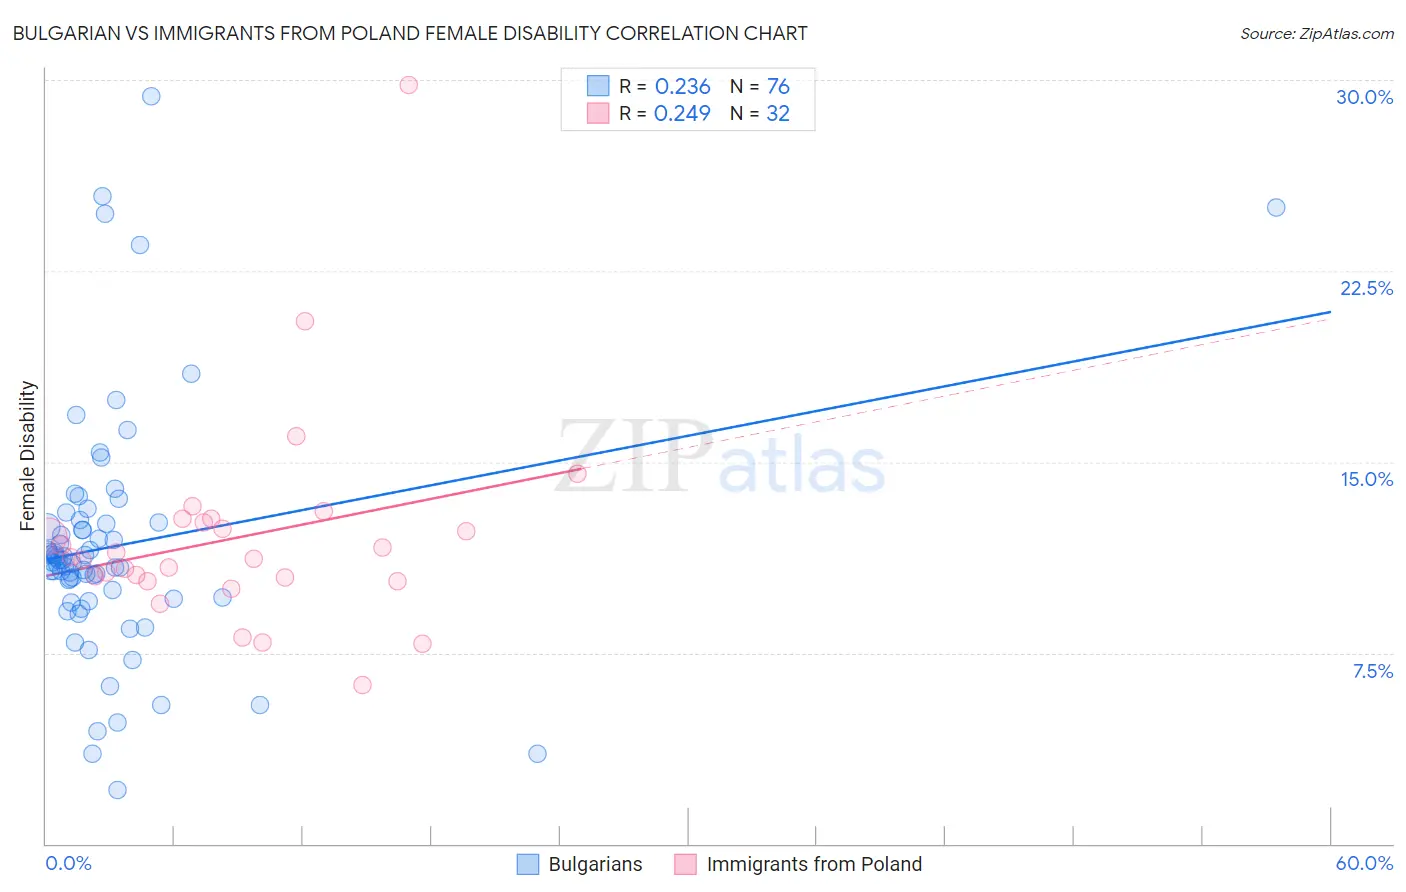Click the N = 76 statistic value
1406x892 pixels.
pos(760,86)
